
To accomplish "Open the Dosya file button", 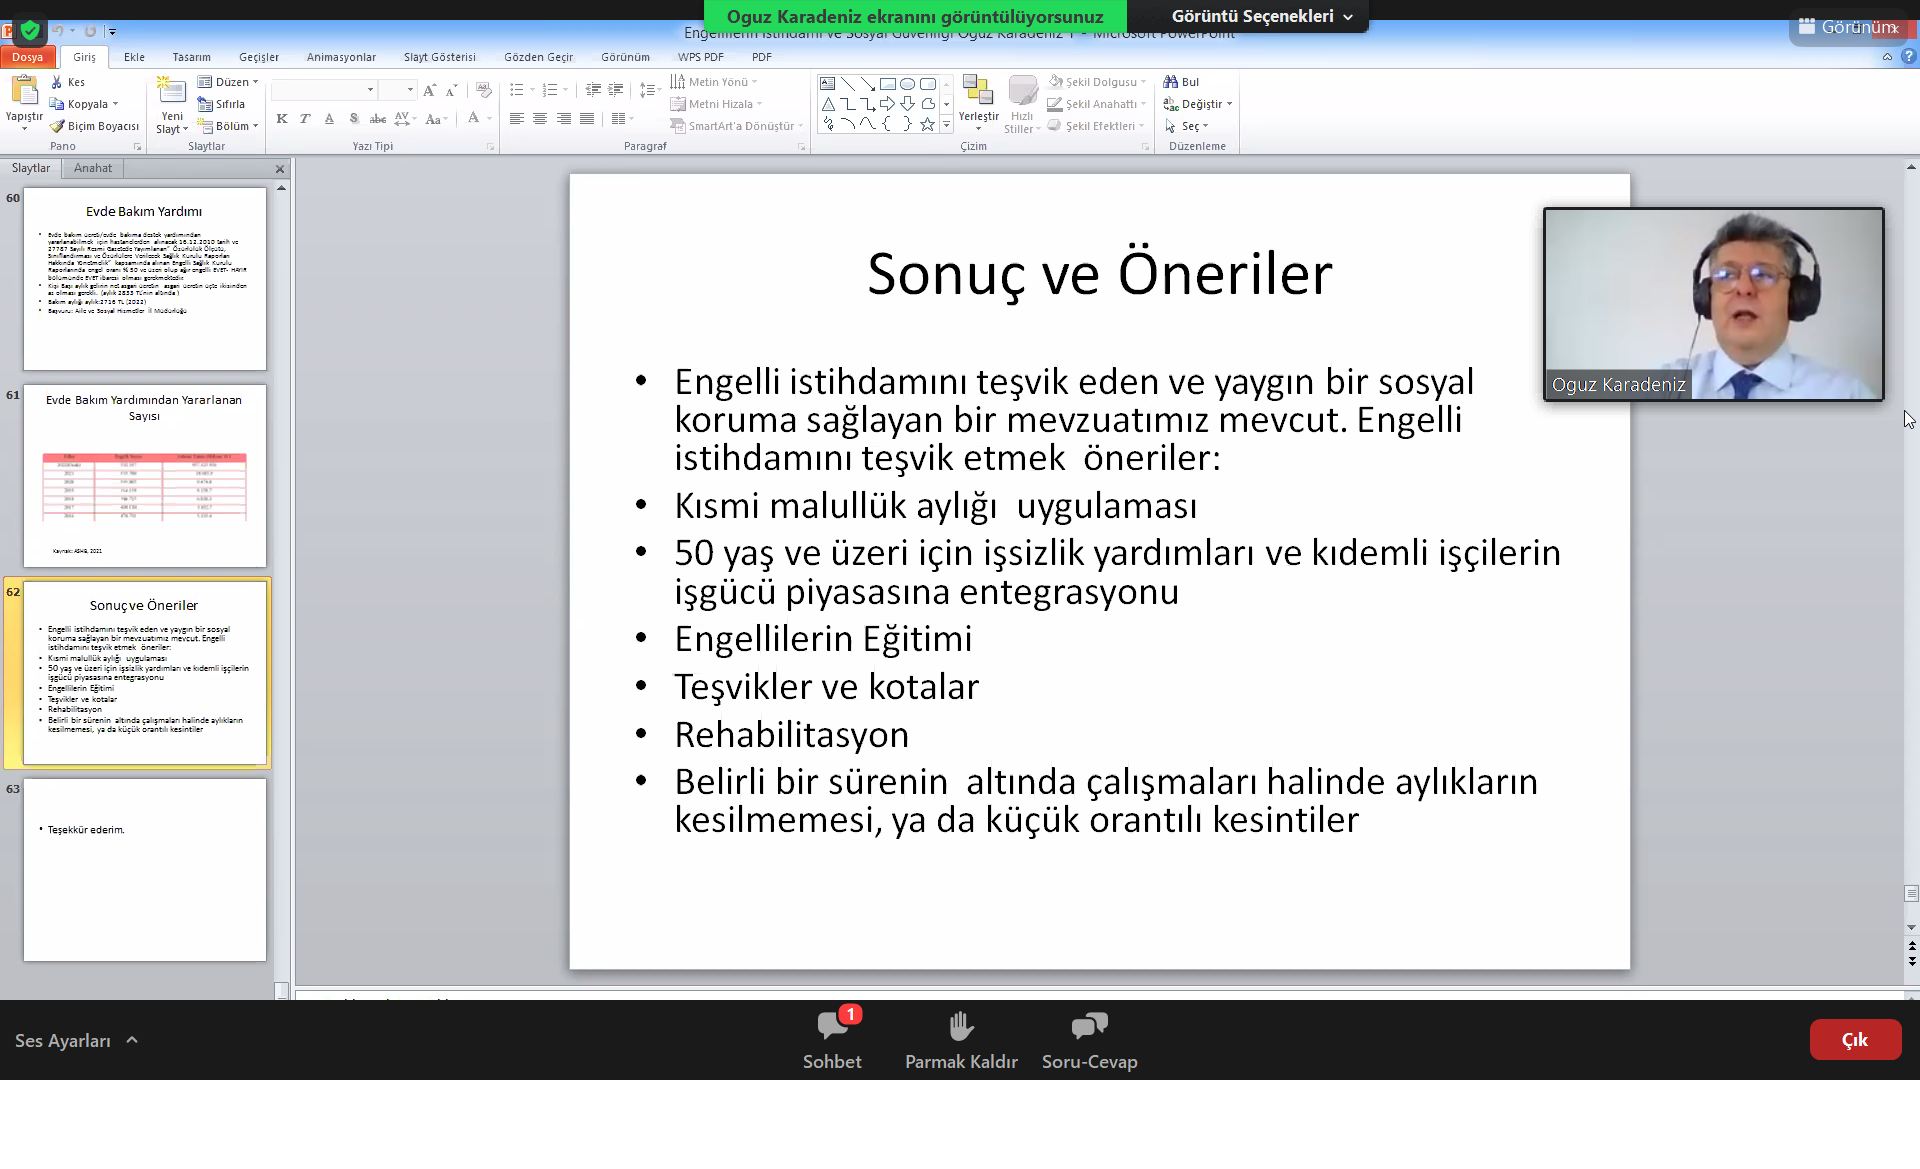I will [28, 57].
